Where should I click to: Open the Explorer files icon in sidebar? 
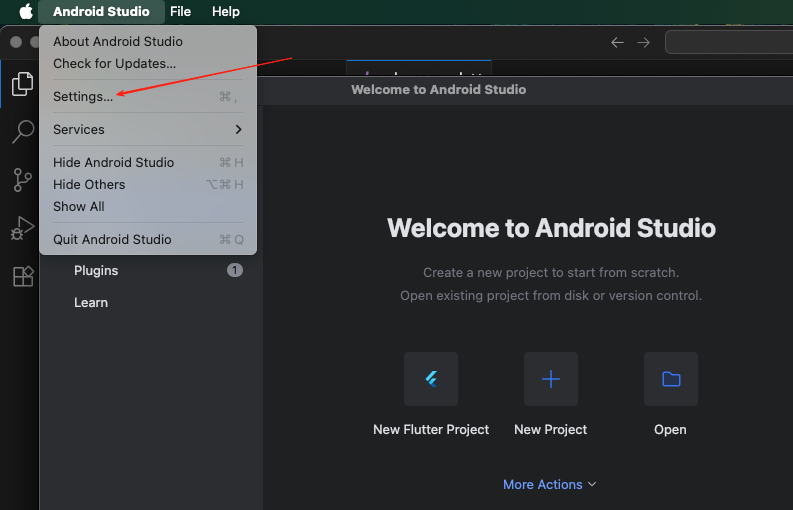(22, 85)
